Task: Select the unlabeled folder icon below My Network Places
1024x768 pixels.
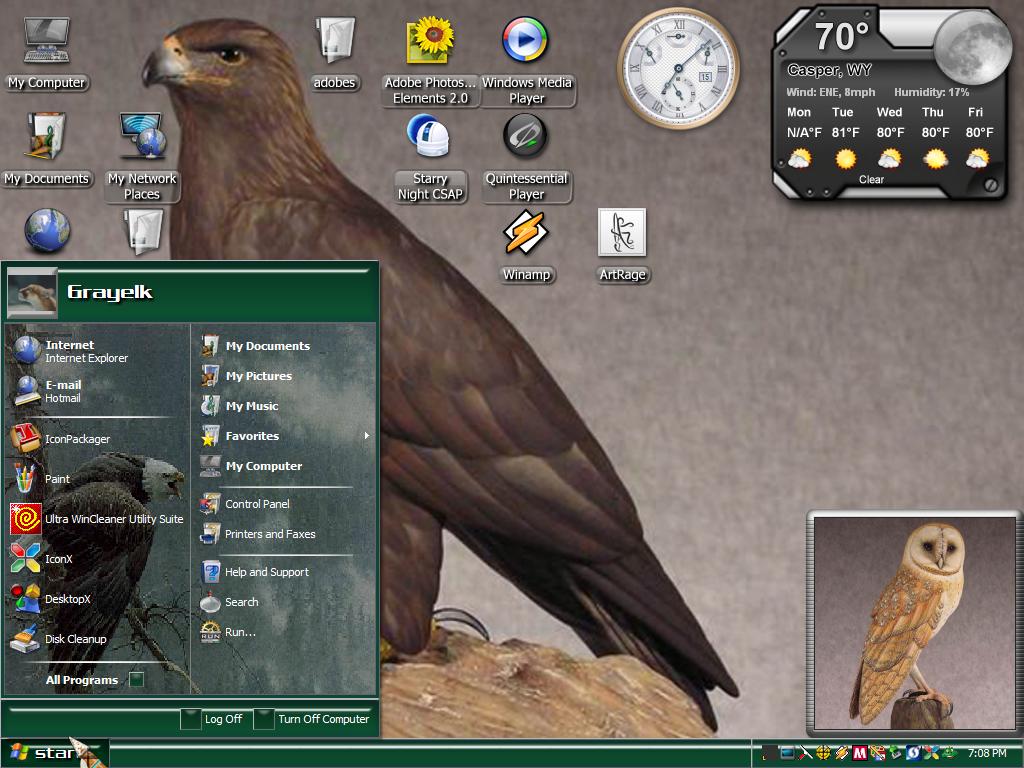Action: [x=142, y=231]
